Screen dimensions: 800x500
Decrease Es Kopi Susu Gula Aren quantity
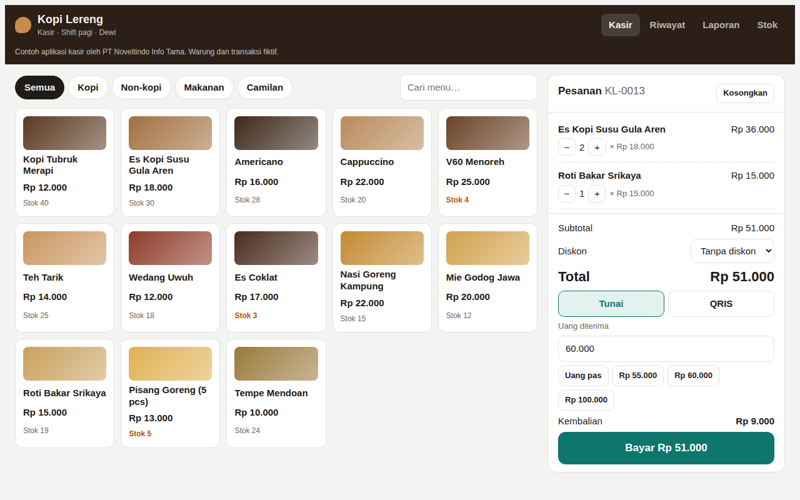566,147
